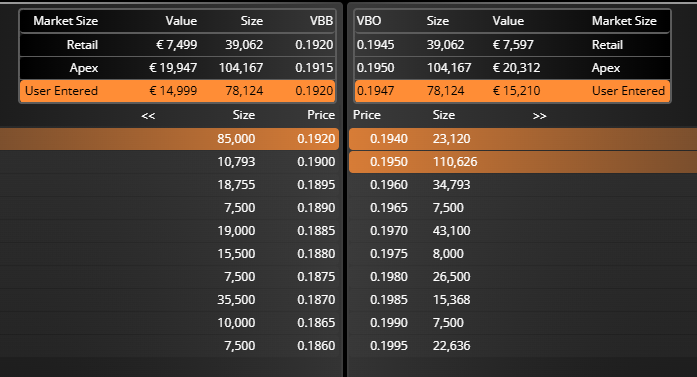Select the Retail row on offer side
This screenshot has height=377, width=697.
coord(512,45)
